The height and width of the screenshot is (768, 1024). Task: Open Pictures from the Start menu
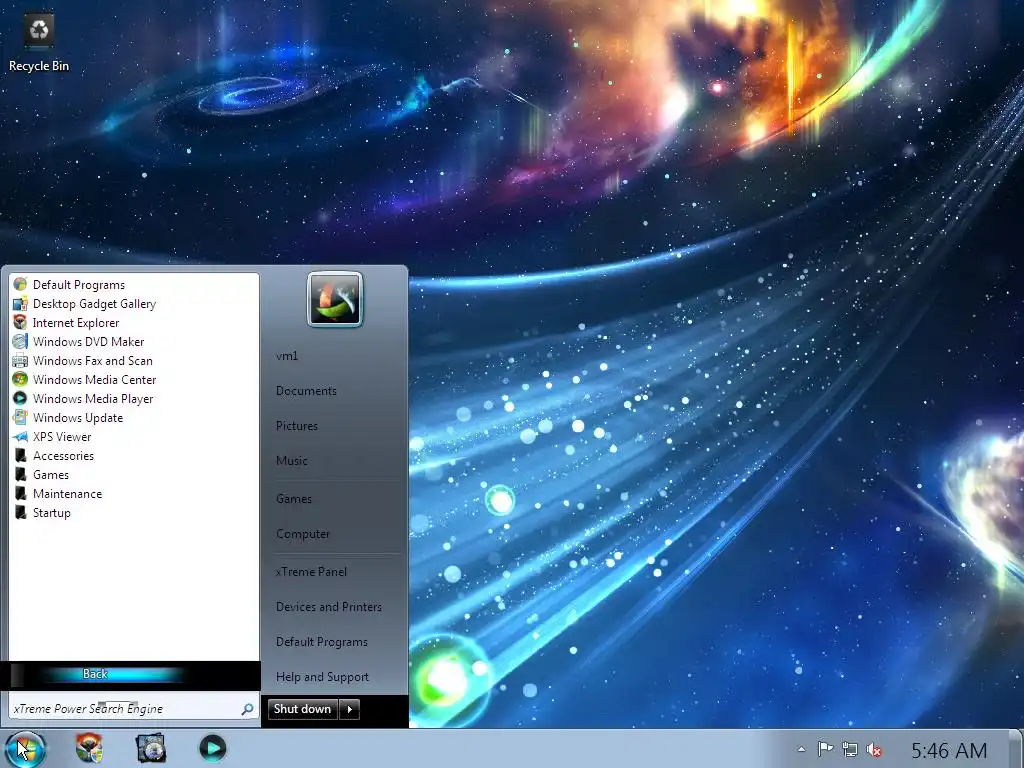tap(296, 426)
